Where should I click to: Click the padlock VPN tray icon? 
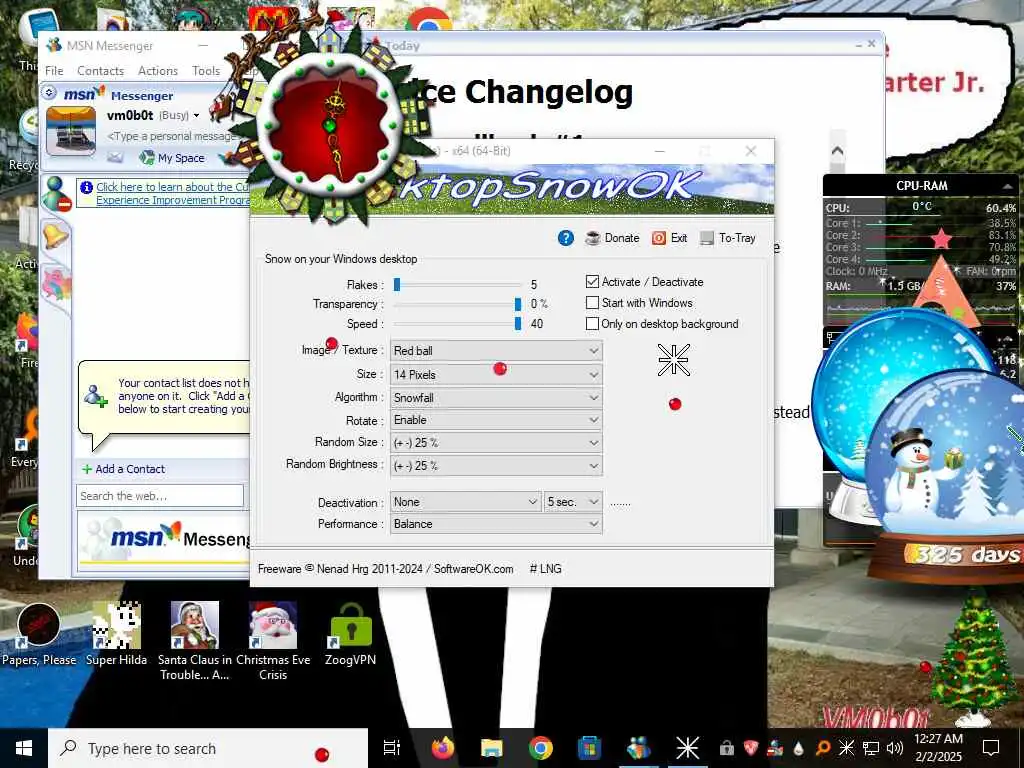tap(726, 748)
